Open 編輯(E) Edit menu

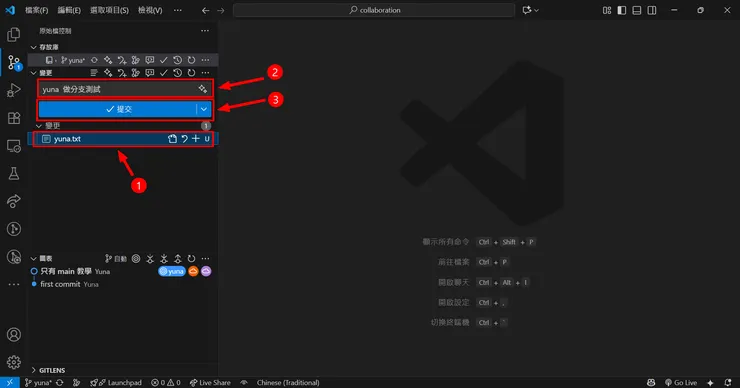(x=69, y=10)
